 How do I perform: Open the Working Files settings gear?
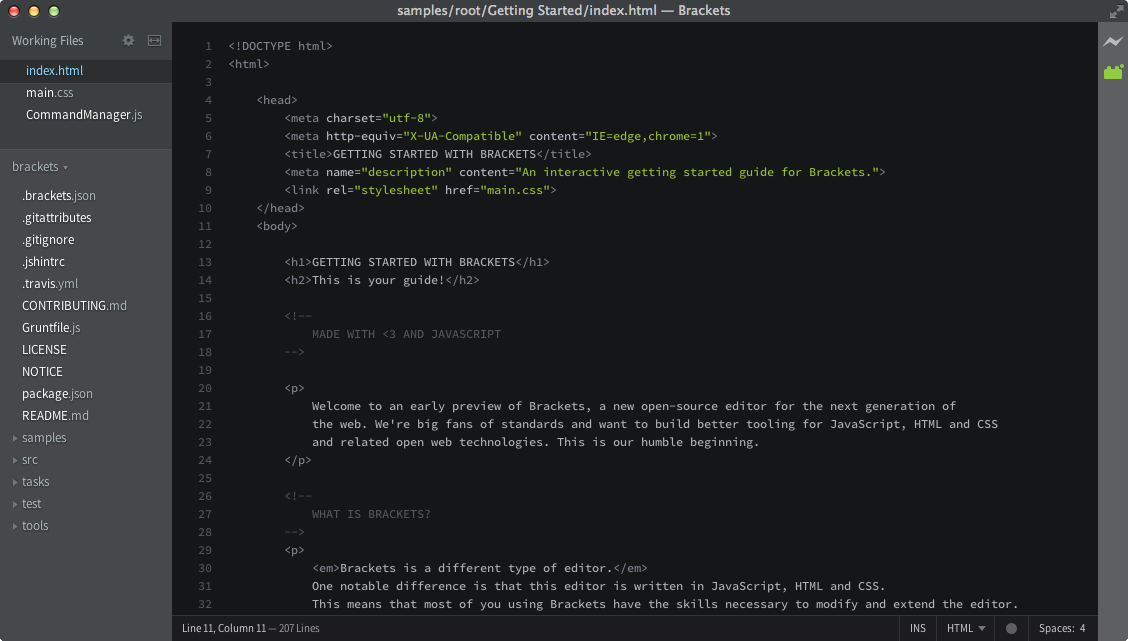click(x=128, y=40)
